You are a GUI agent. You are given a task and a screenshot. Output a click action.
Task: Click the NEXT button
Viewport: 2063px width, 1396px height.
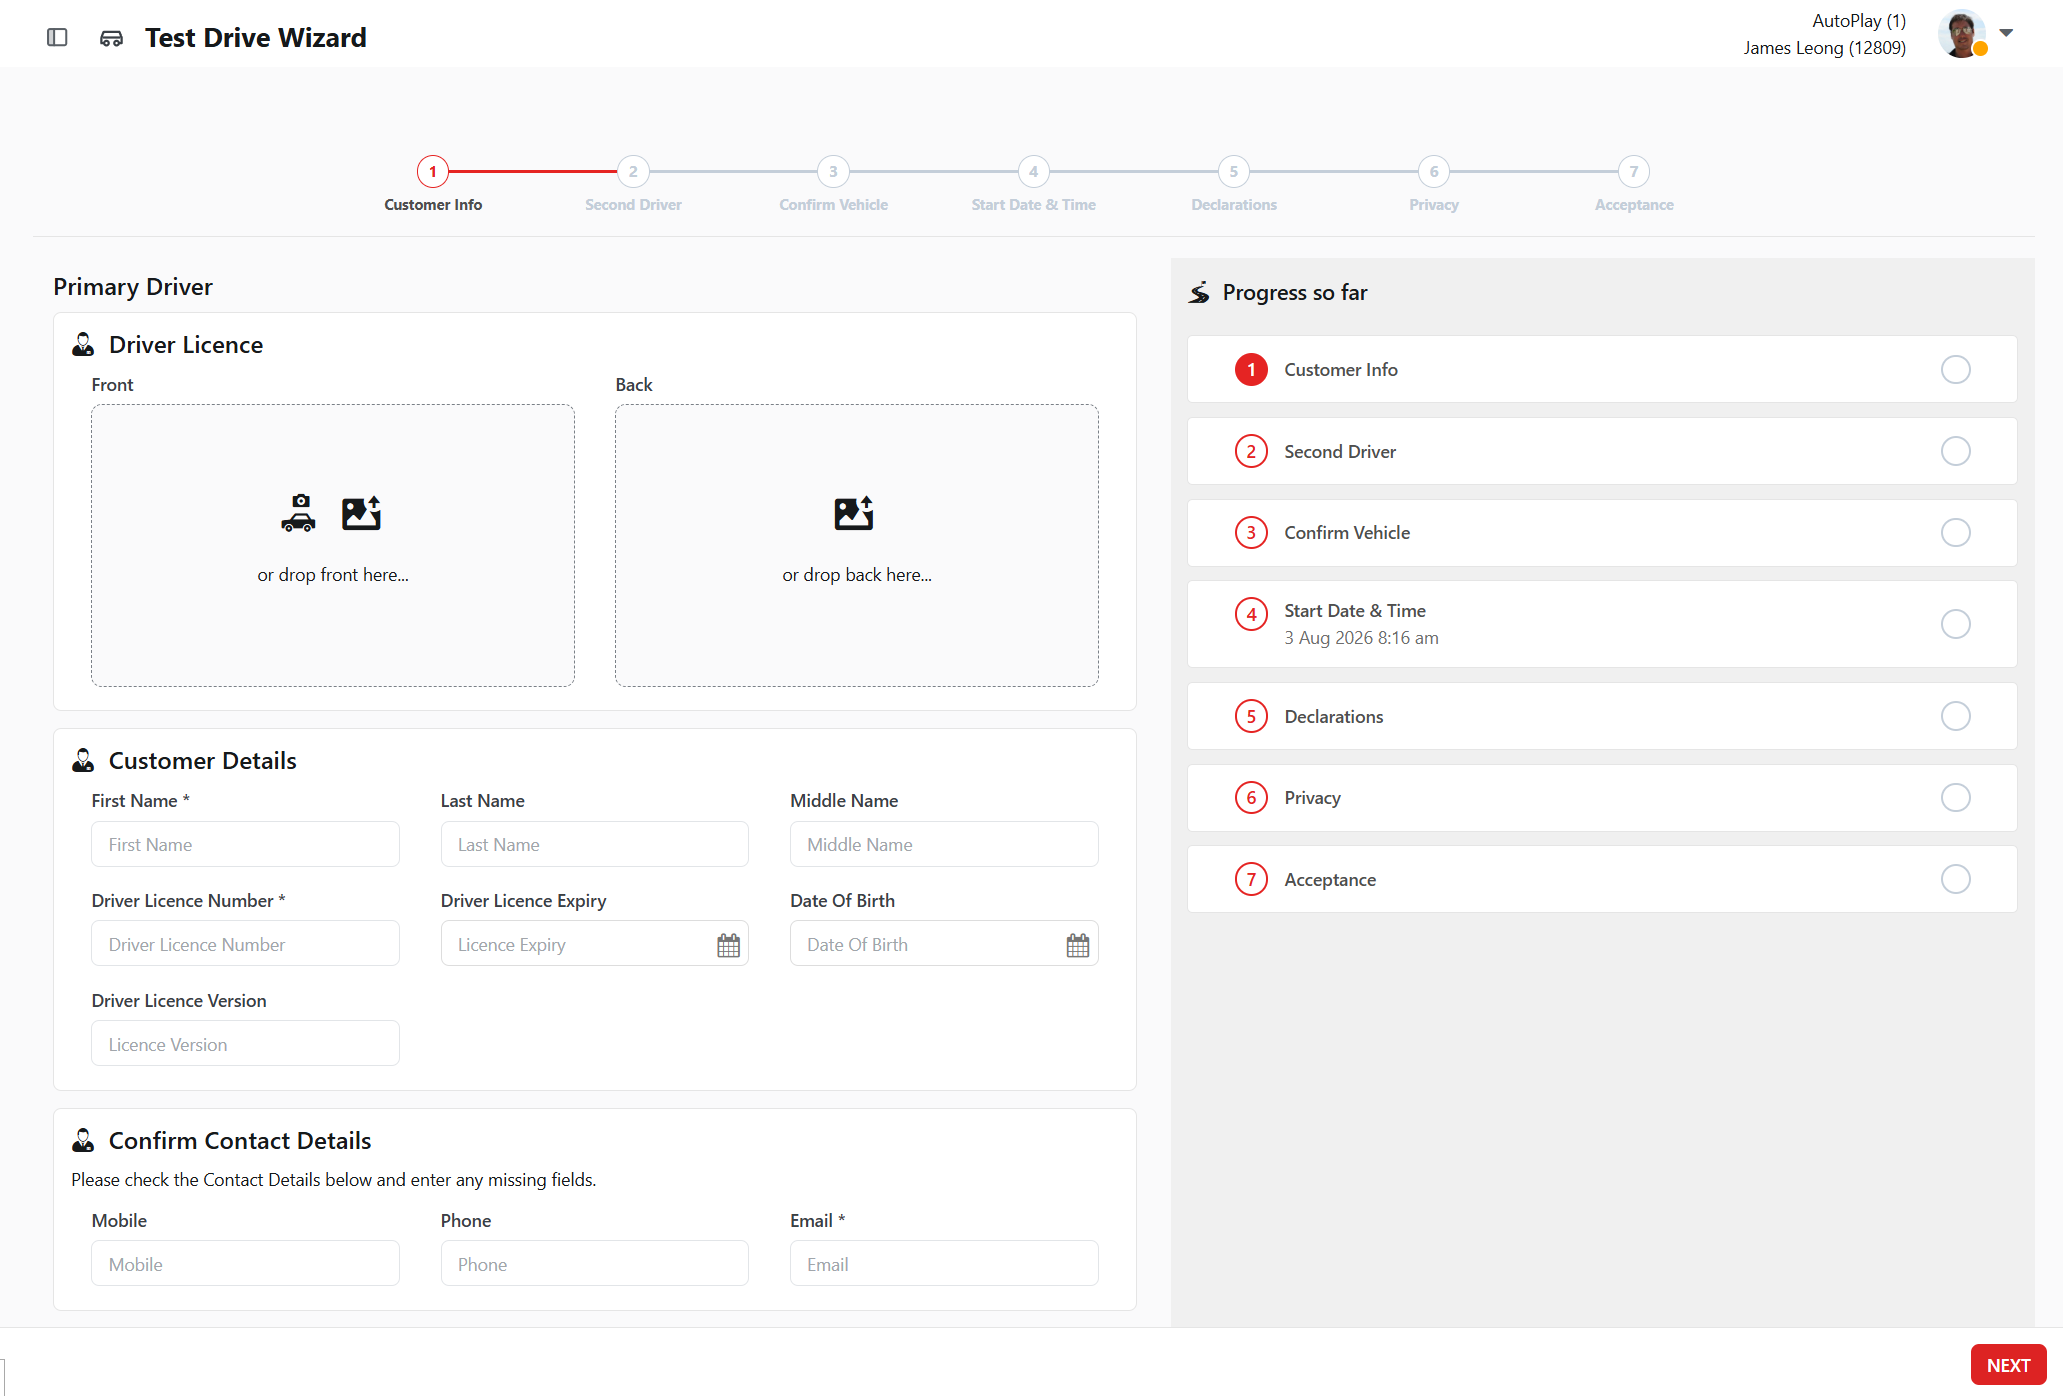tap(2008, 1365)
